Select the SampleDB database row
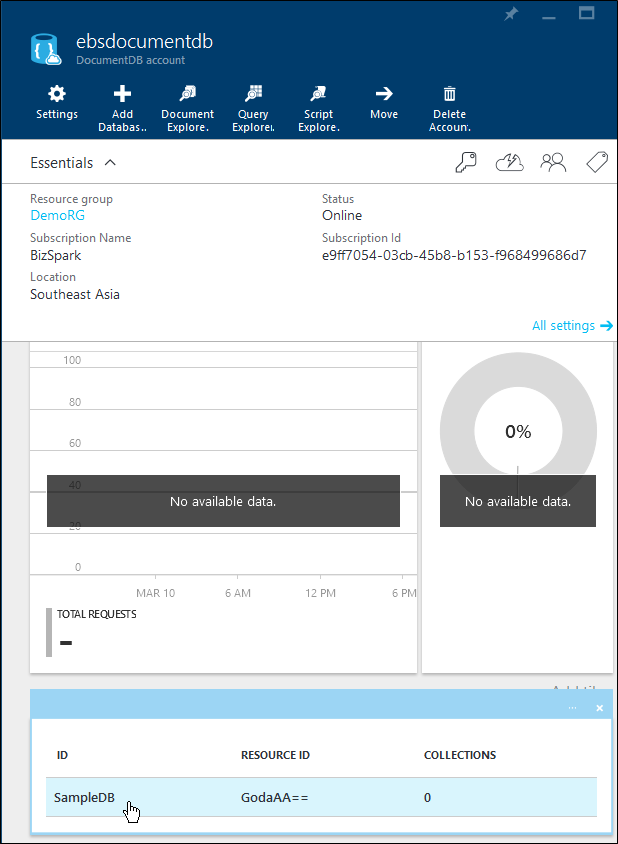Screen dimensions: 618x844 (x=321, y=797)
